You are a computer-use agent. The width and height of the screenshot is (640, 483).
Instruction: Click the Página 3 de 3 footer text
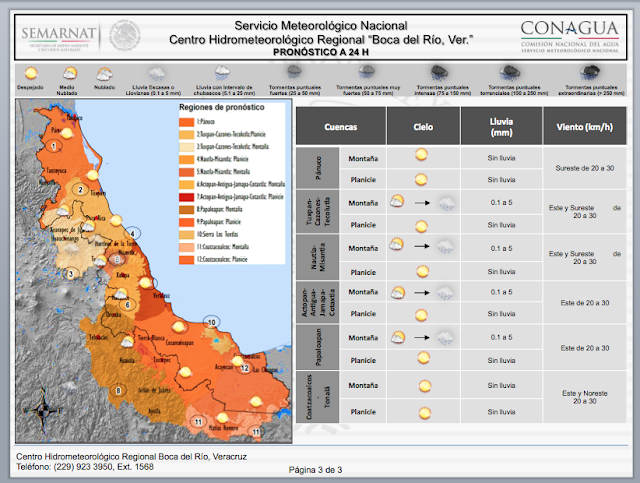(316, 470)
